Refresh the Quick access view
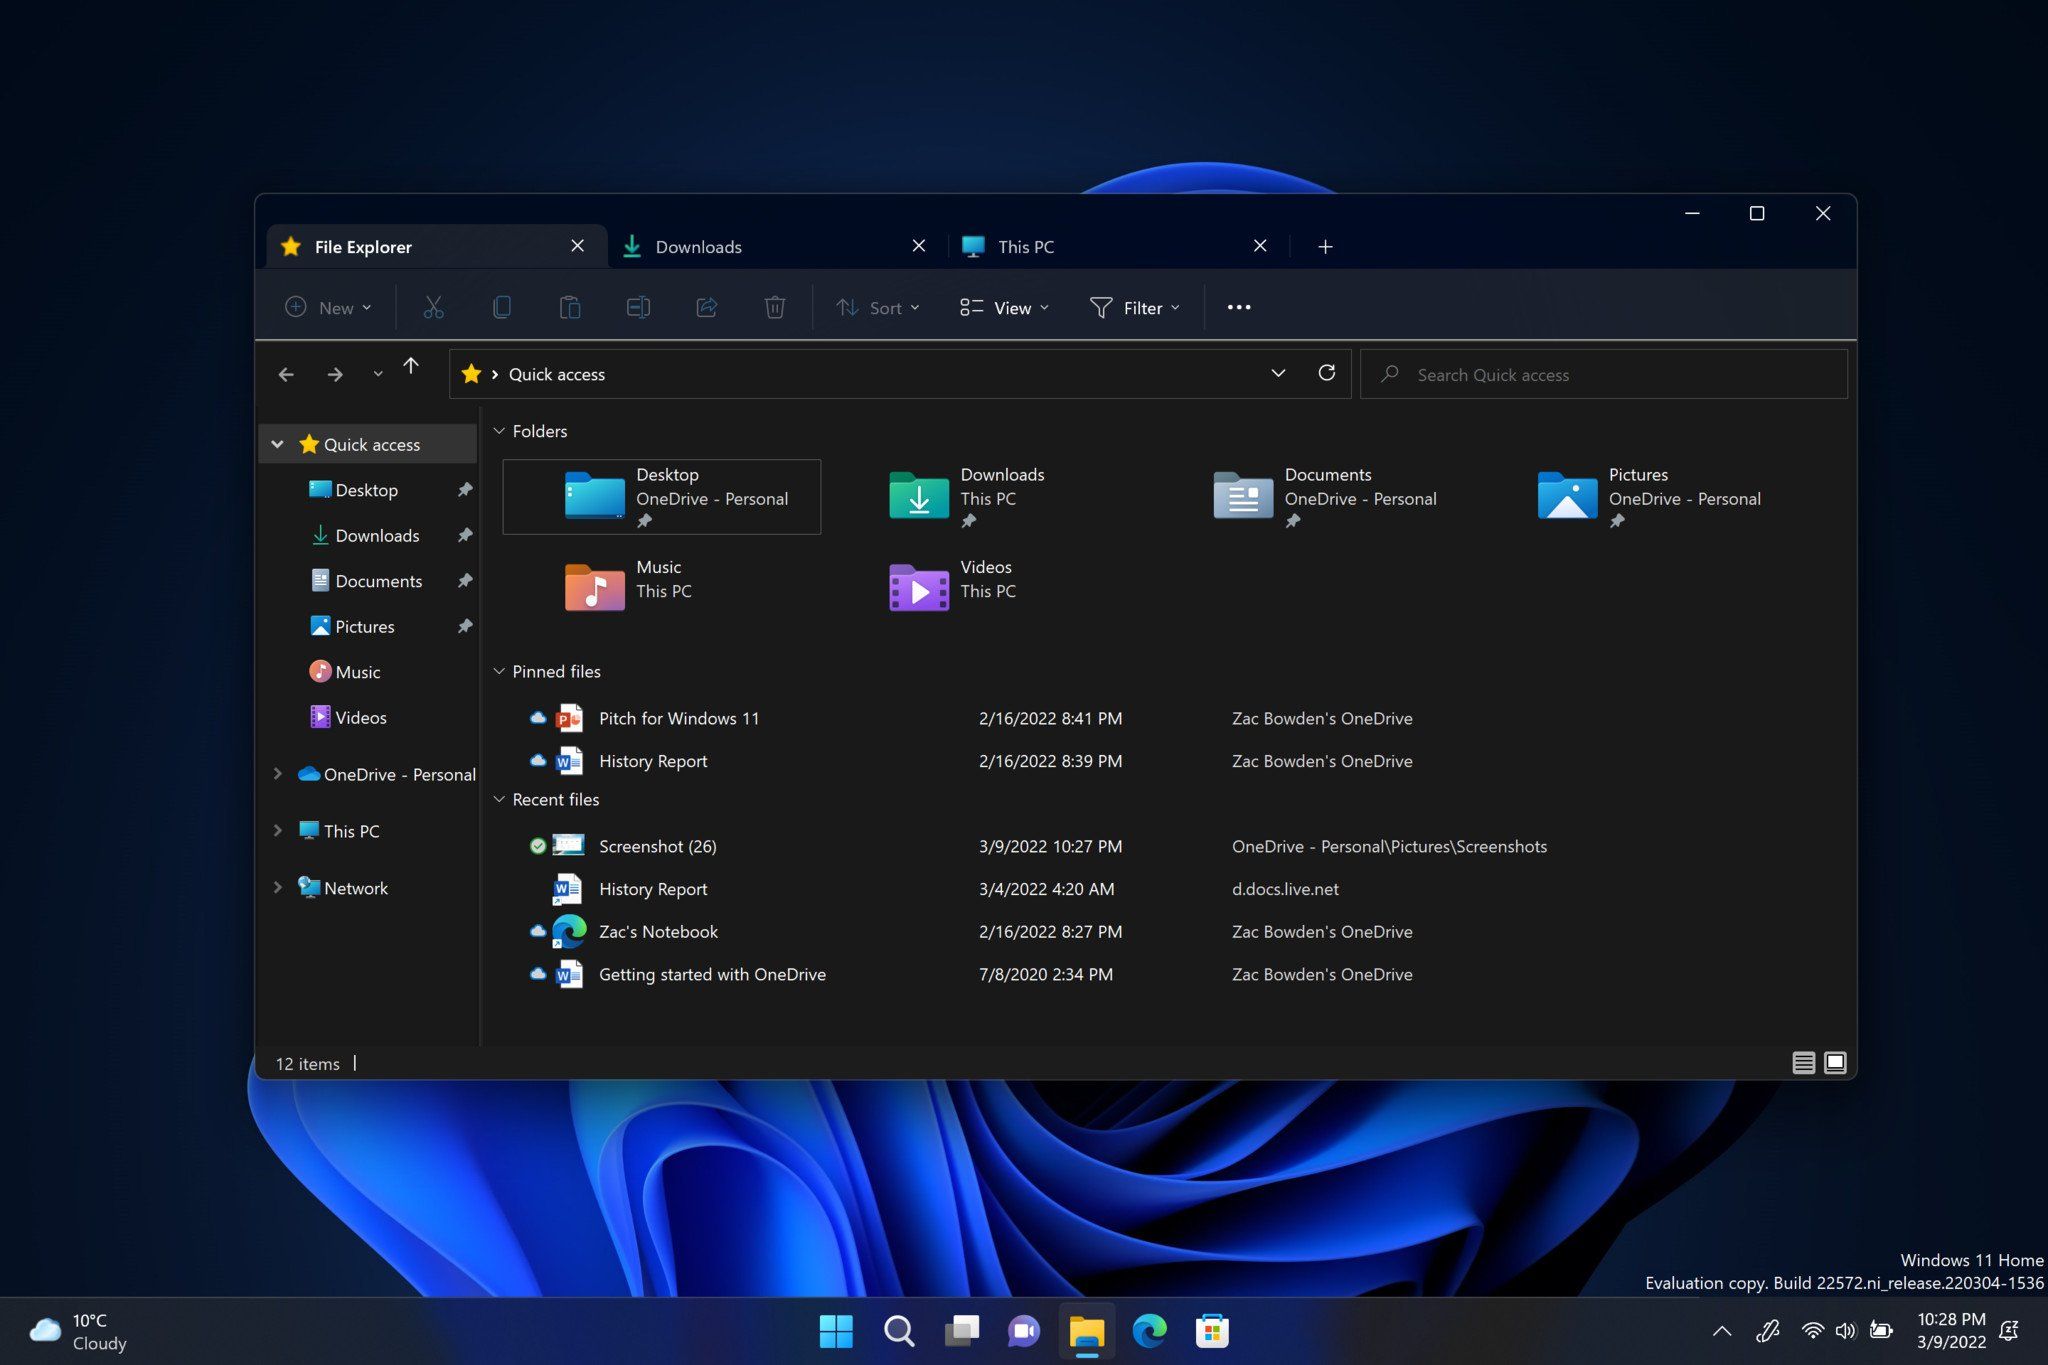2048x1365 pixels. (x=1327, y=373)
